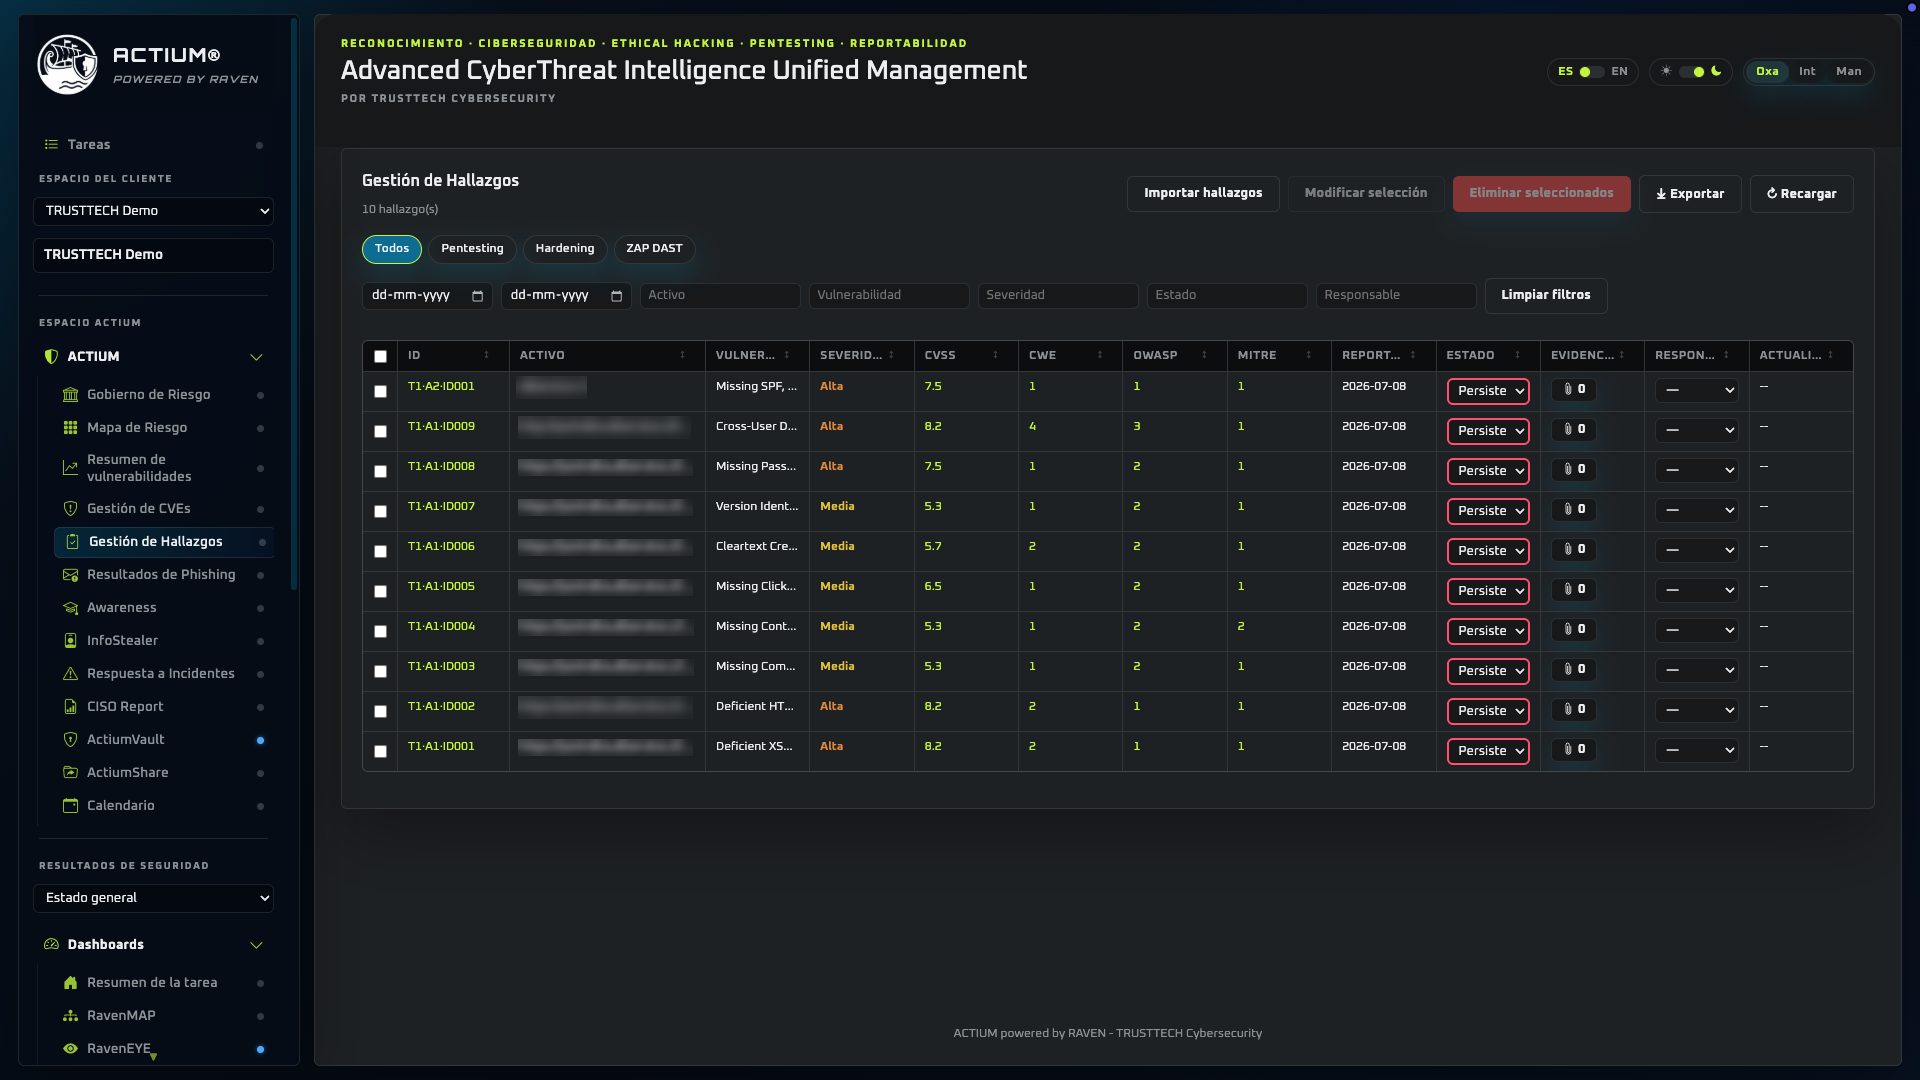
Task: Check the row T1-A1-ID005
Action: coord(380,592)
